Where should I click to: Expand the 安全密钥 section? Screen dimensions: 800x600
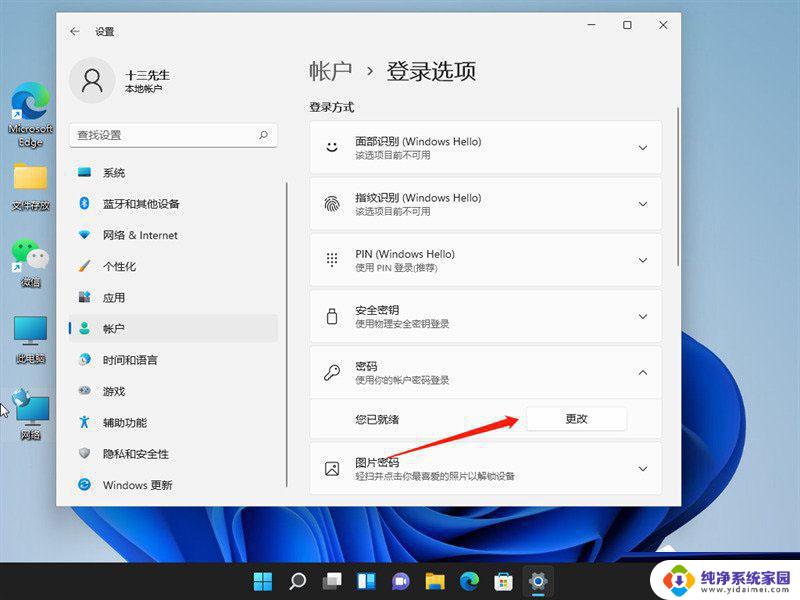[x=643, y=316]
